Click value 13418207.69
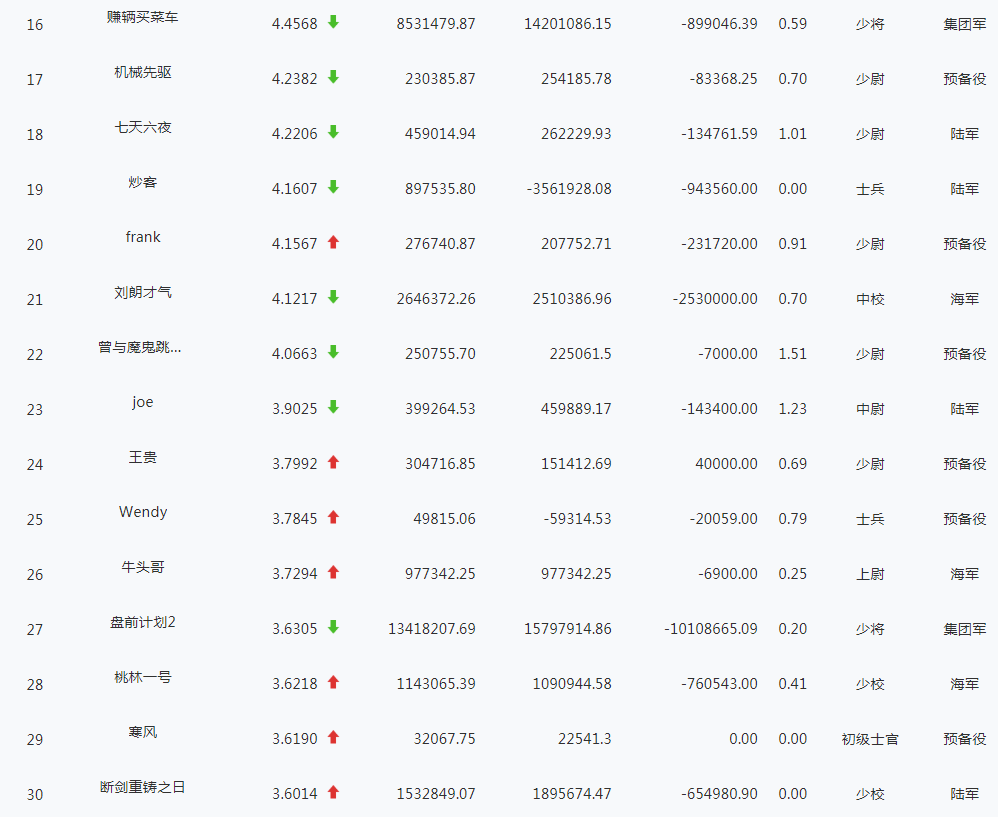Viewport: 998px width, 817px height. (x=432, y=629)
